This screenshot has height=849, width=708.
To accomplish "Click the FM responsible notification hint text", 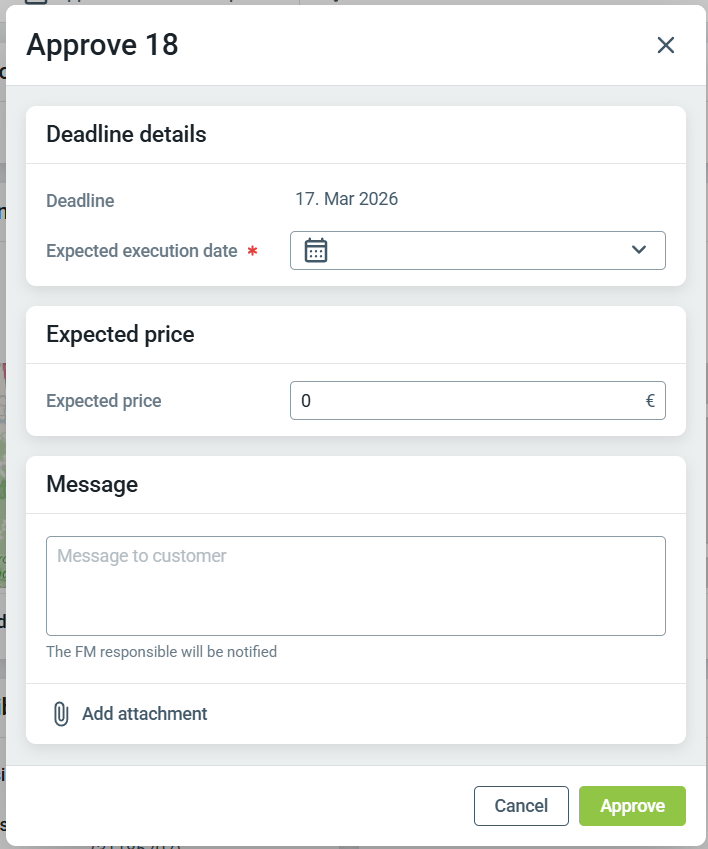I will coord(161,652).
